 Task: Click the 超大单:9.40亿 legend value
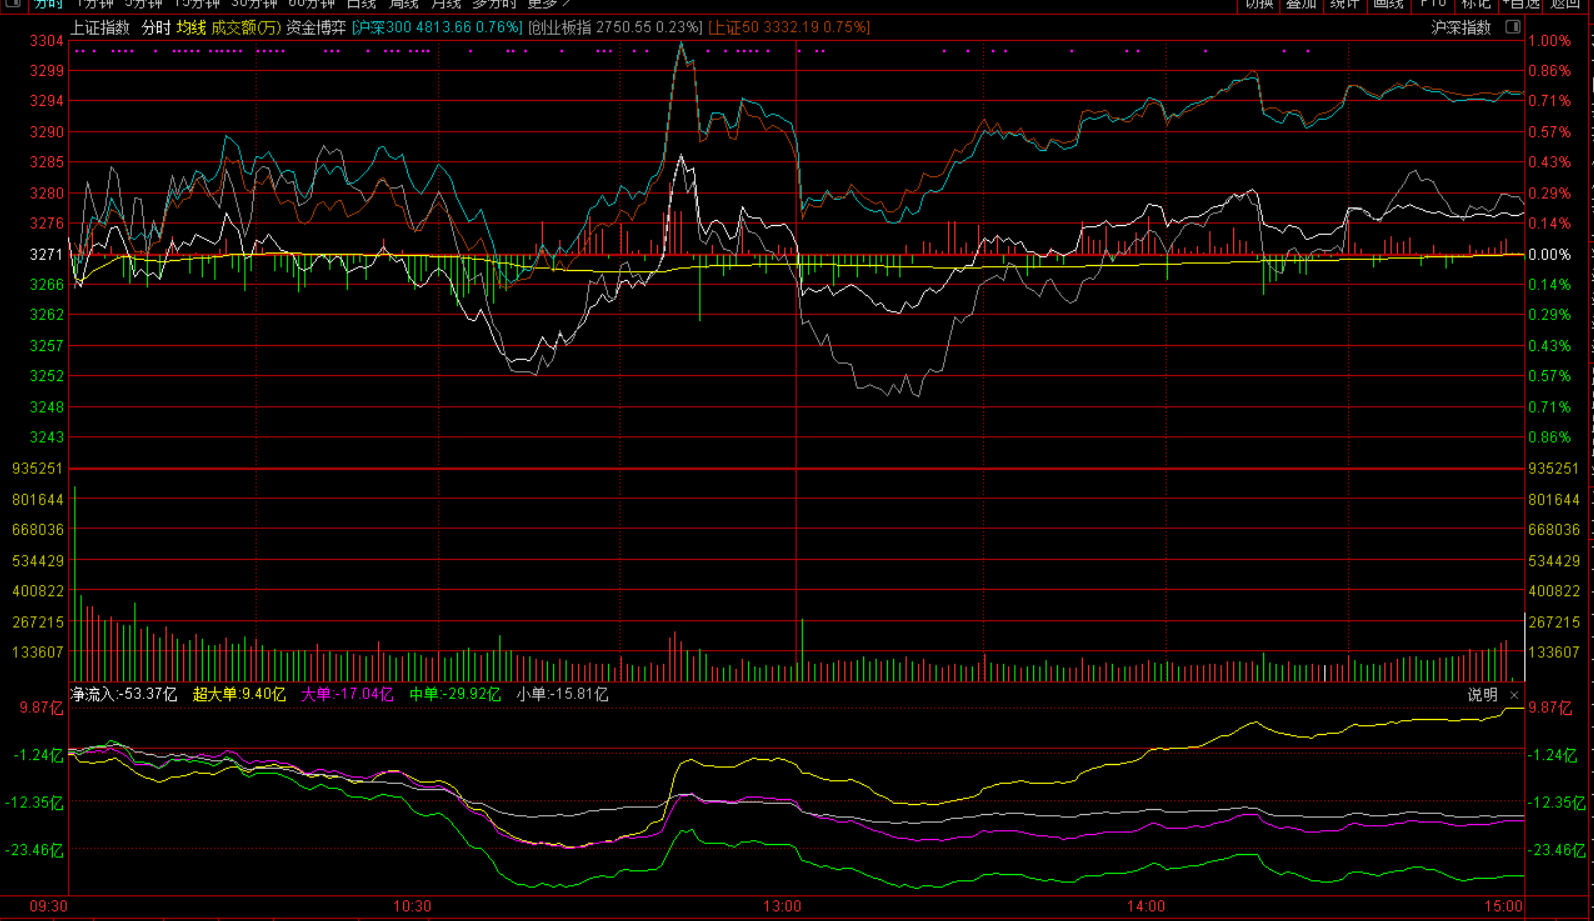tap(239, 694)
